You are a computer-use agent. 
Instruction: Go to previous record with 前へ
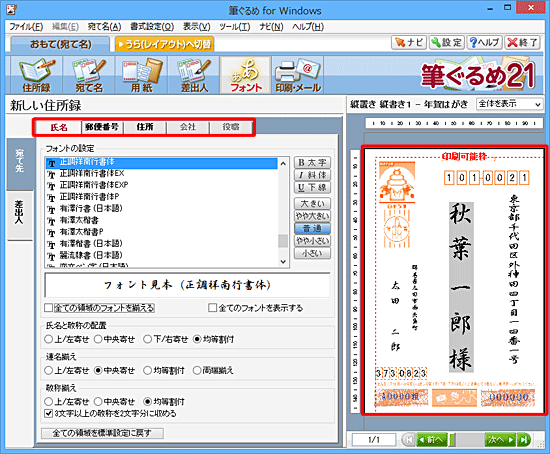pyautogui.click(x=432, y=440)
